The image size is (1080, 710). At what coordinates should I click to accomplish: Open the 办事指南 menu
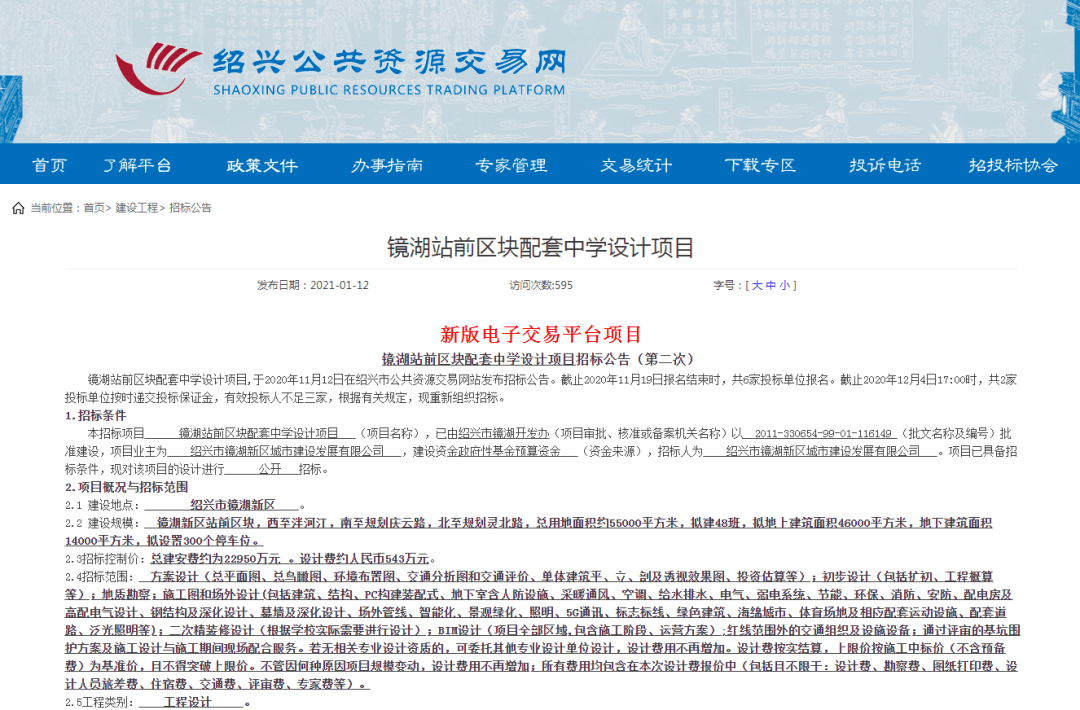387,165
